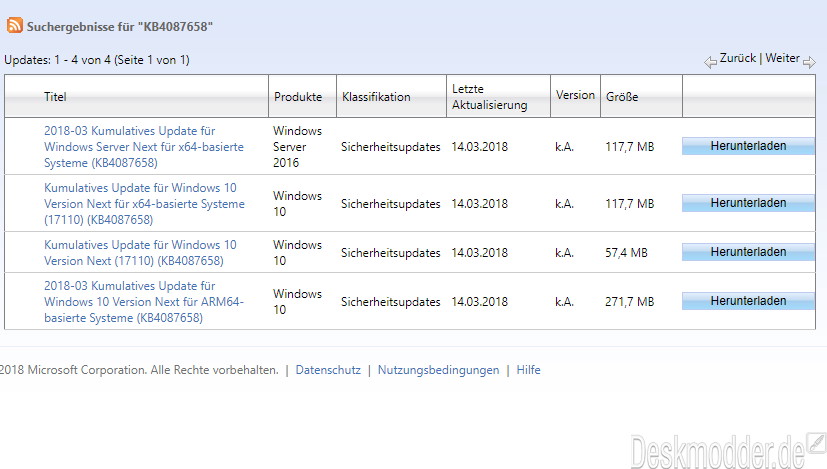
Task: Download the 271,7 MB ARM64 update
Action: point(748,301)
